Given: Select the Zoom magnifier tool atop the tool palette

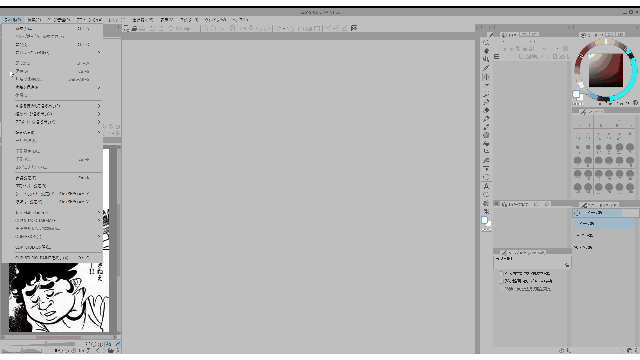Looking at the screenshot, I should tap(486, 42).
